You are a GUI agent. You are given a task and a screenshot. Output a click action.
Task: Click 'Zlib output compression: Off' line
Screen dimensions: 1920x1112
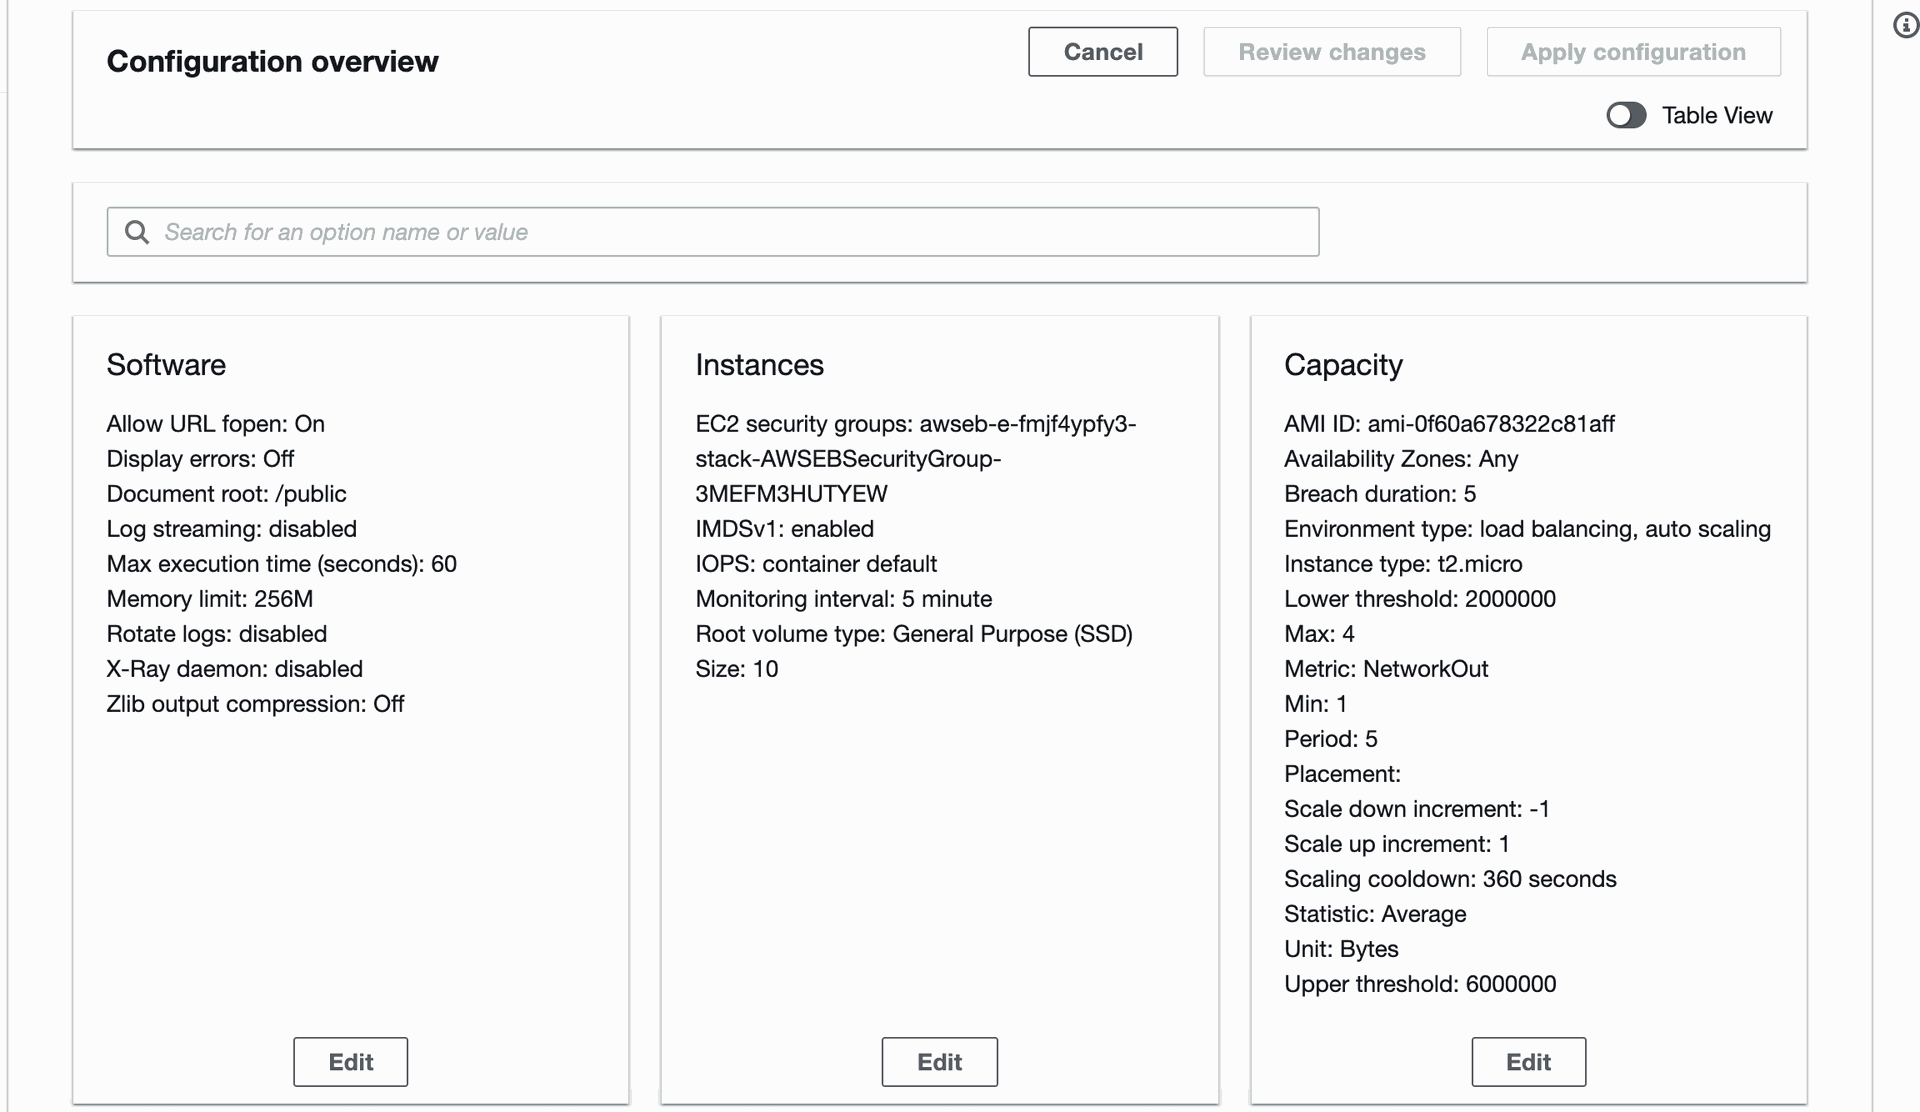(x=255, y=704)
